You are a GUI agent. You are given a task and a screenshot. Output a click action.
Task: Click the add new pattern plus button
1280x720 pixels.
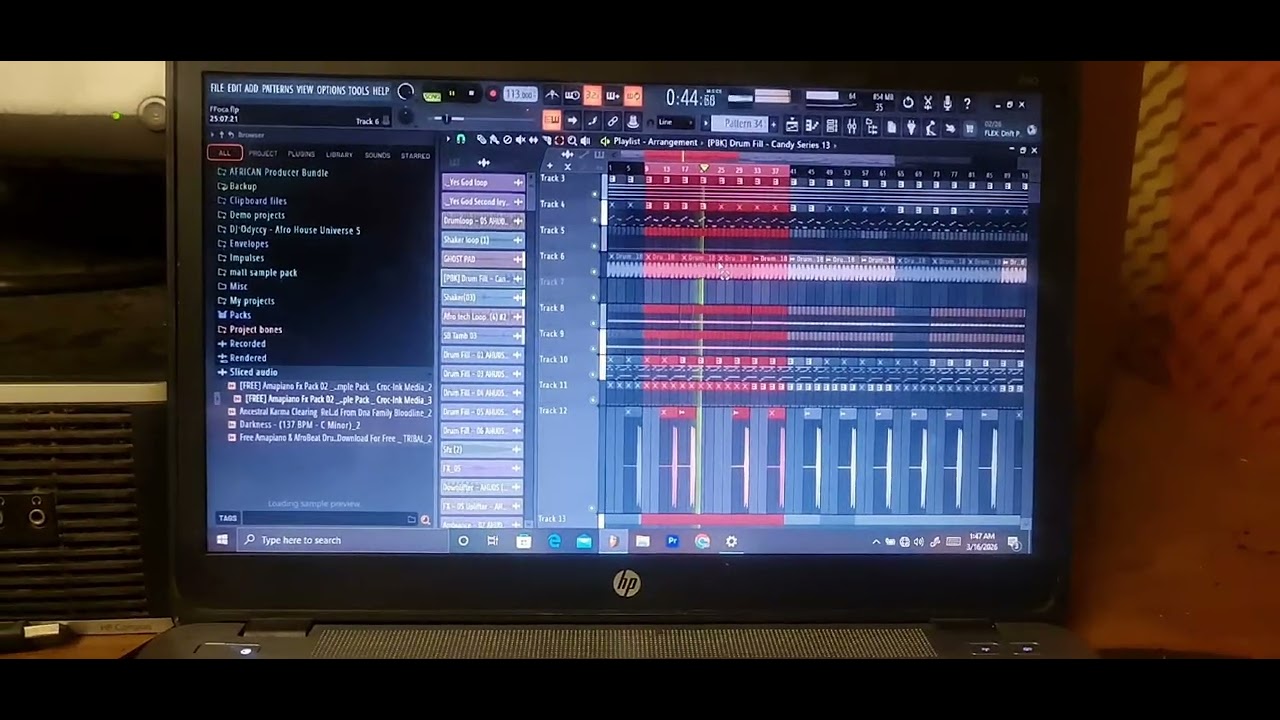pos(774,124)
